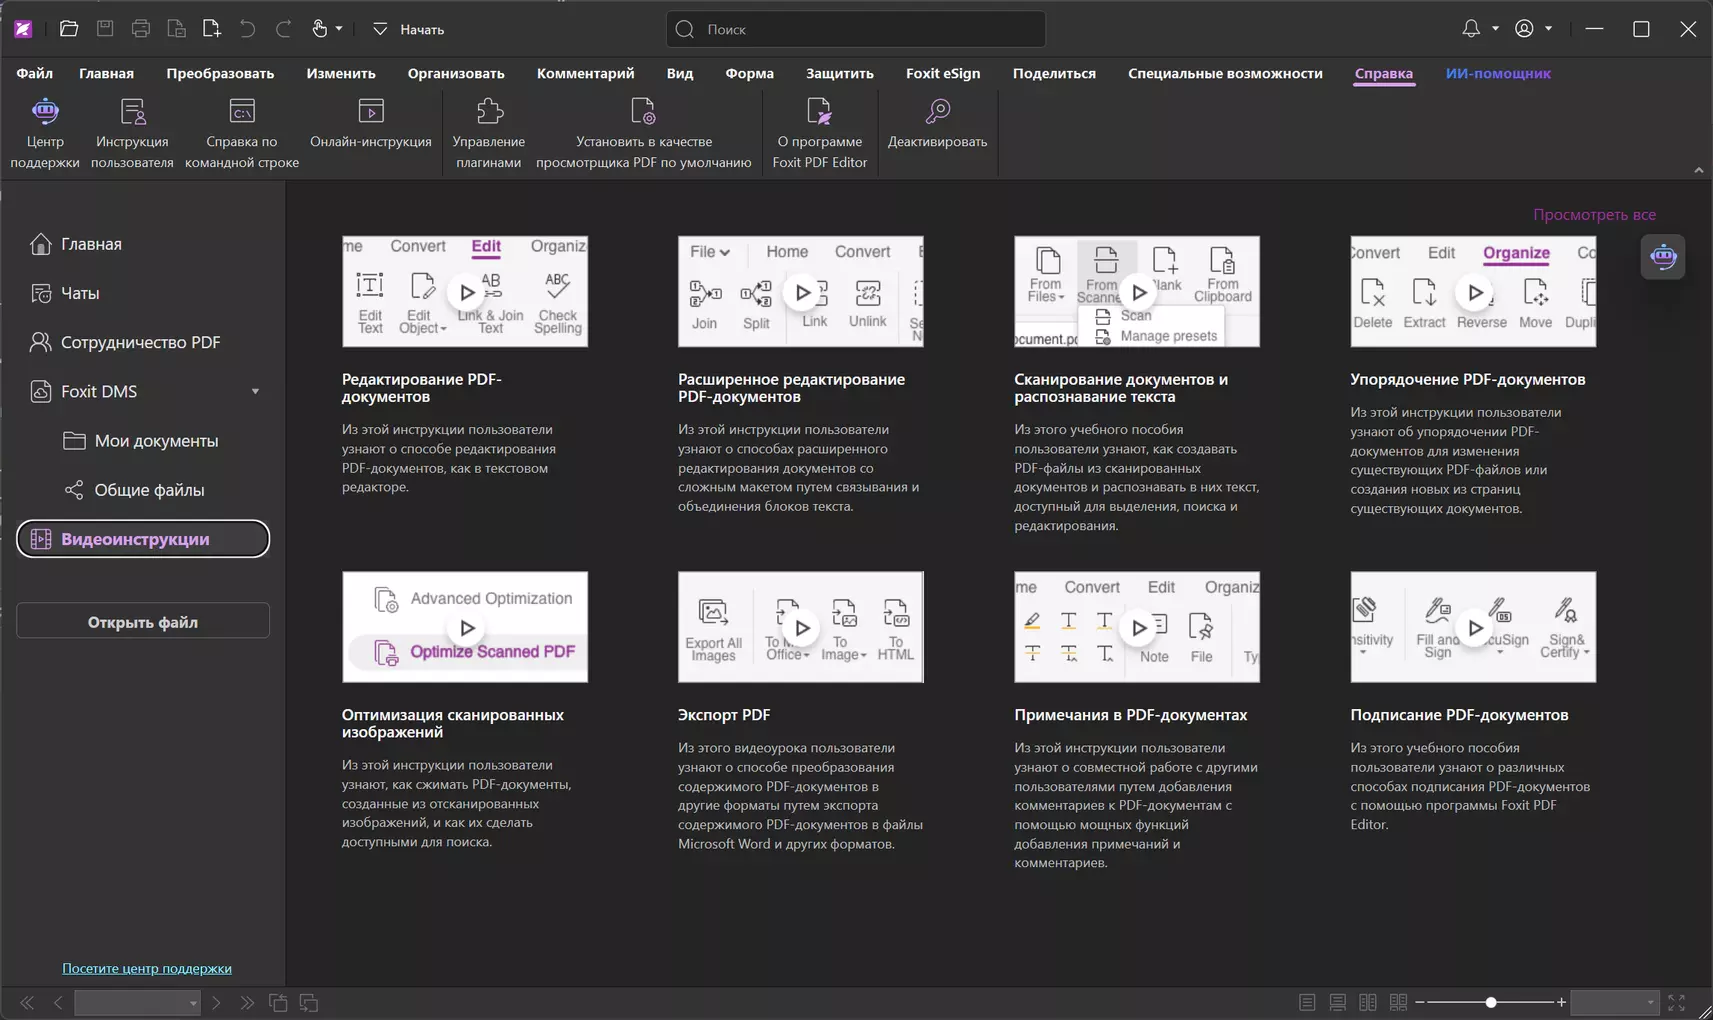The image size is (1713, 1020).
Task: Click the zoom slider handle
Action: point(1490,1002)
